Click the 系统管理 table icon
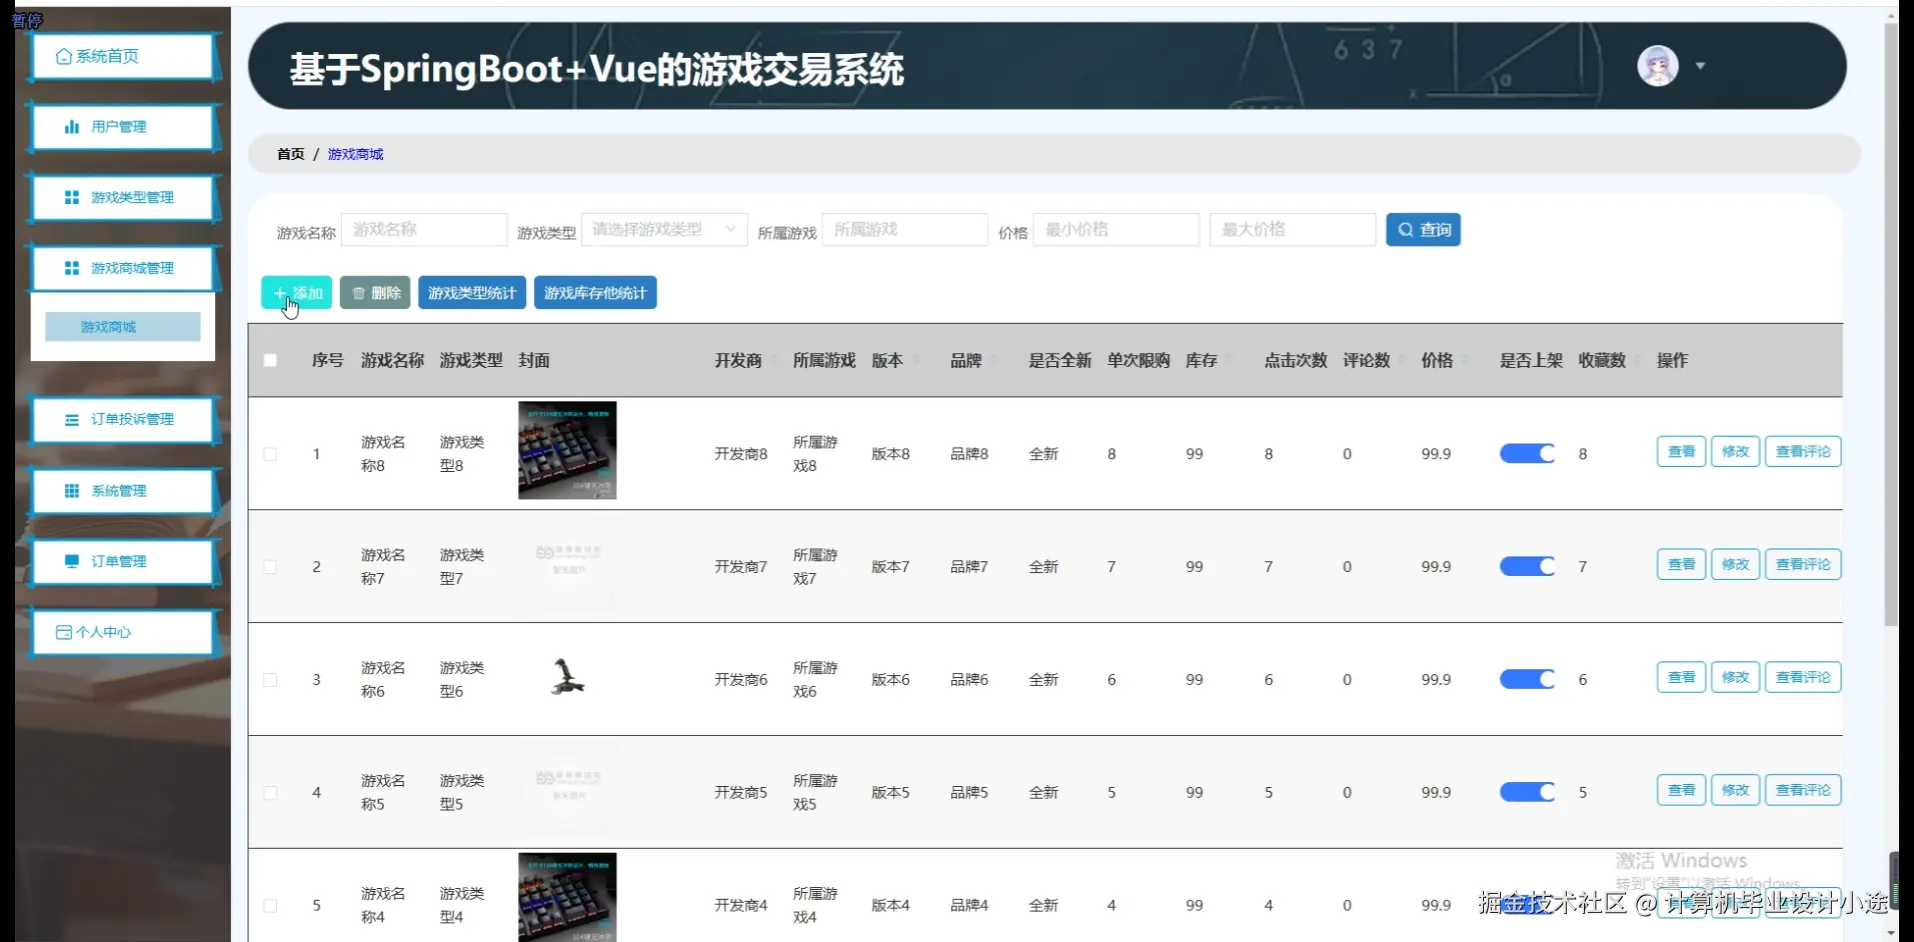The image size is (1914, 942). click(71, 490)
